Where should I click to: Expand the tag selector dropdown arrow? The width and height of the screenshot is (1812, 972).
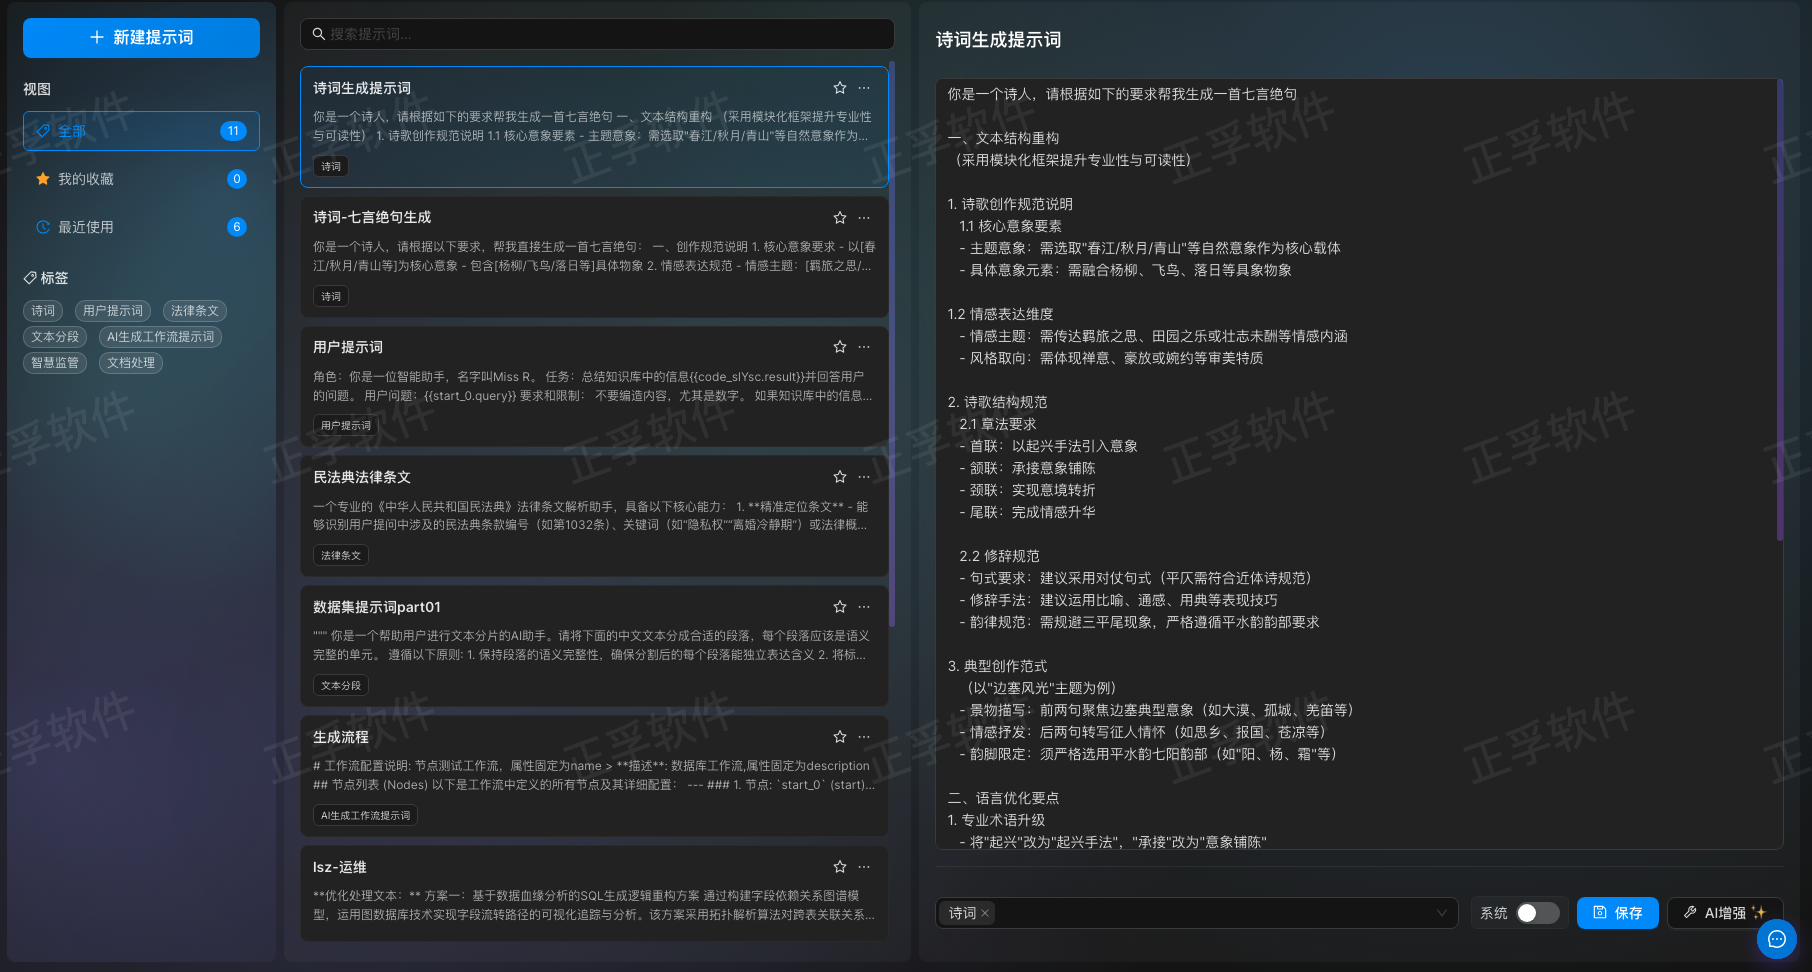click(1441, 913)
